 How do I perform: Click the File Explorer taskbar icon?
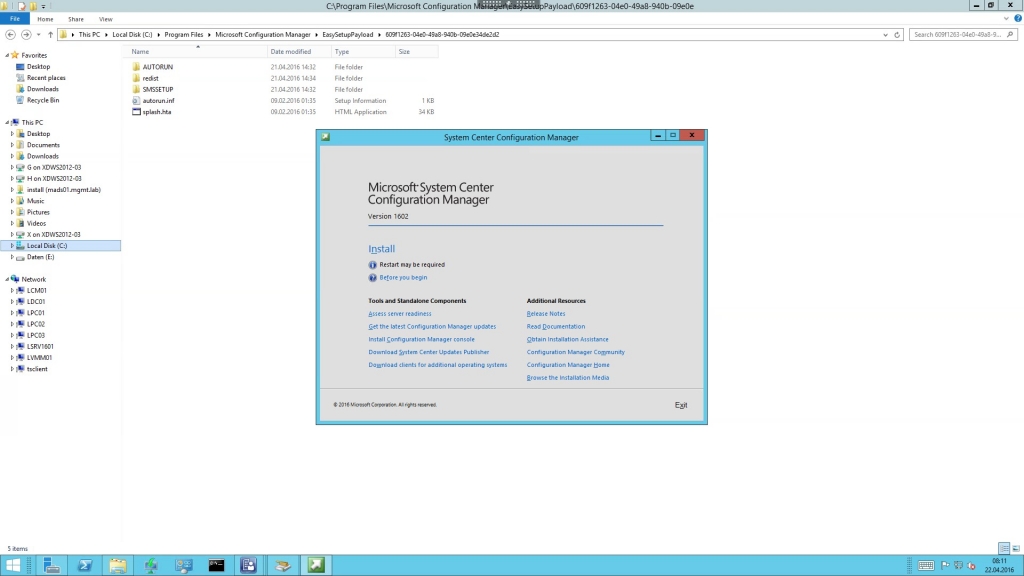tap(118, 566)
